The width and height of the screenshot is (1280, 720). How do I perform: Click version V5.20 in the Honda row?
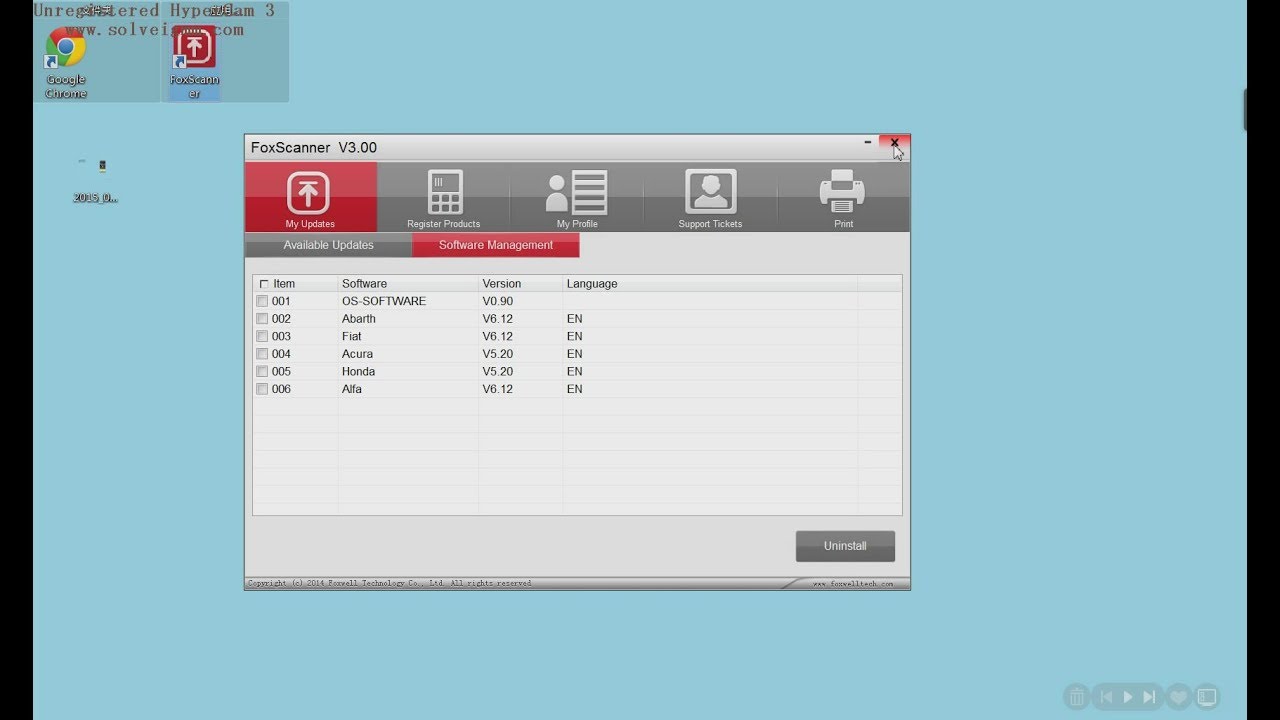tap(497, 371)
